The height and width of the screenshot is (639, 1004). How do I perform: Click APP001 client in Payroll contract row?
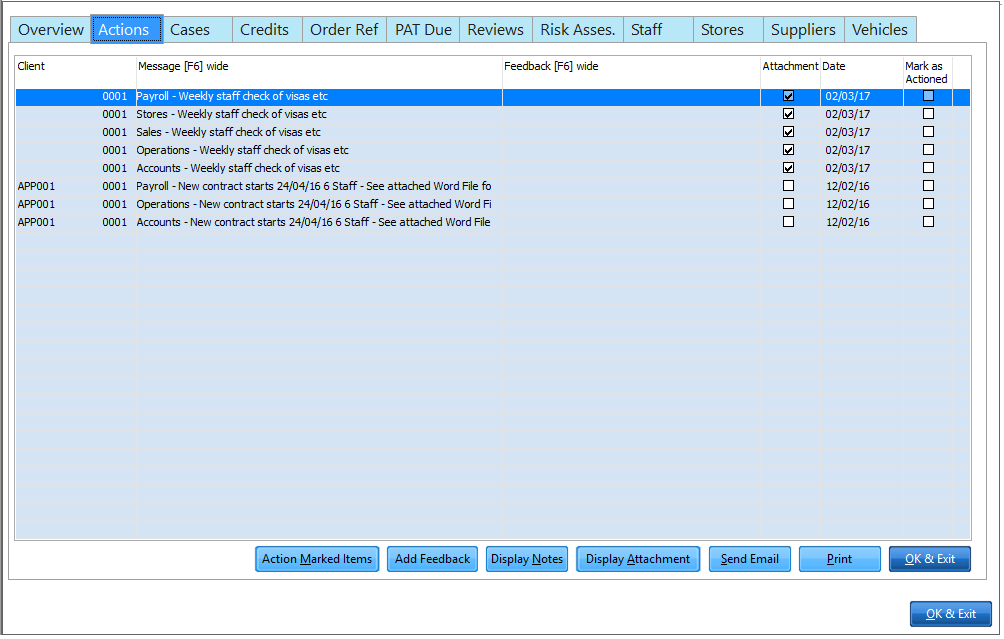click(36, 186)
